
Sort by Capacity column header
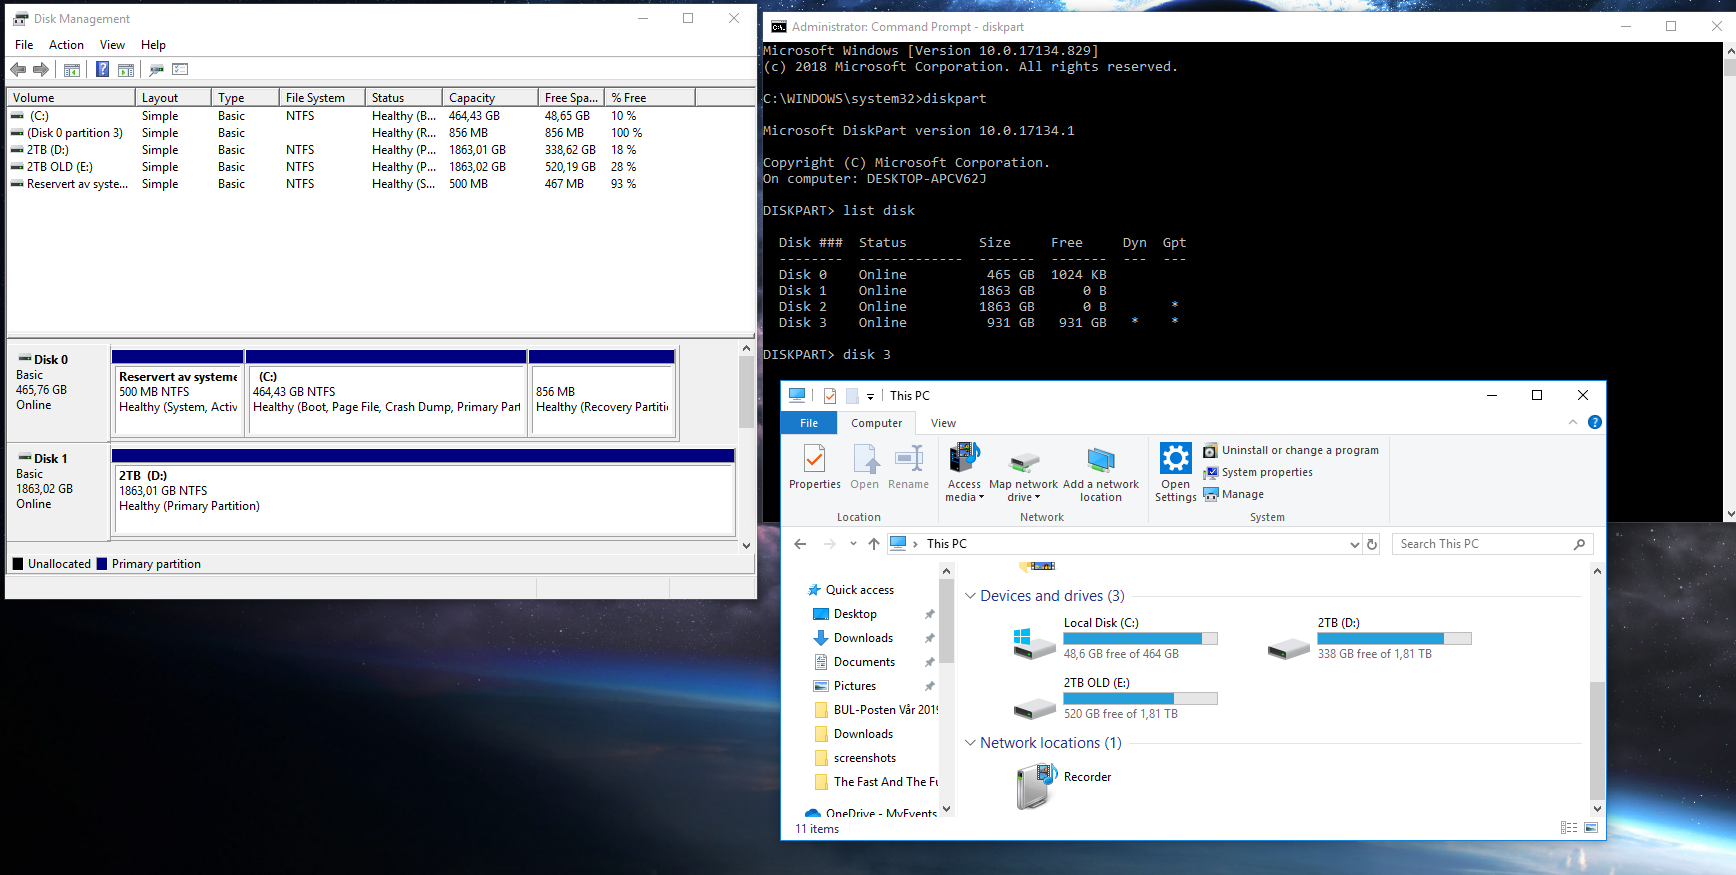pyautogui.click(x=490, y=98)
